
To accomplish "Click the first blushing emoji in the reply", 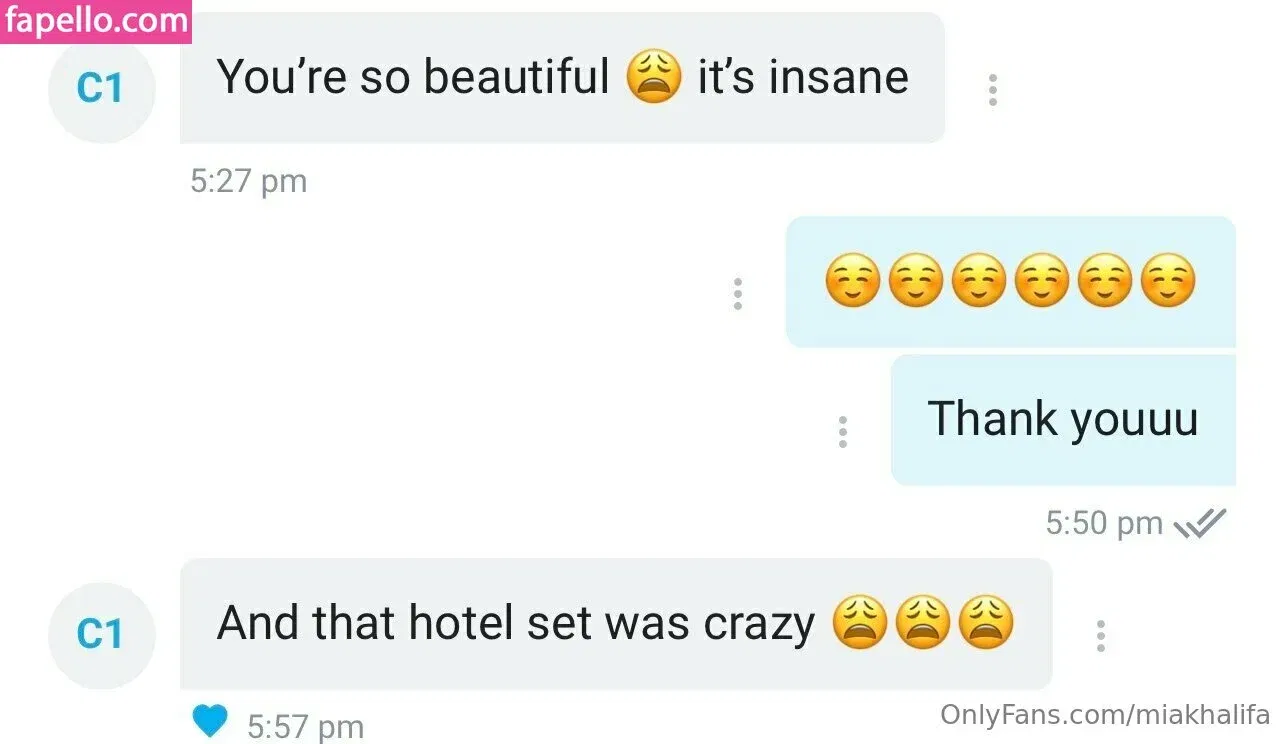I will 853,281.
